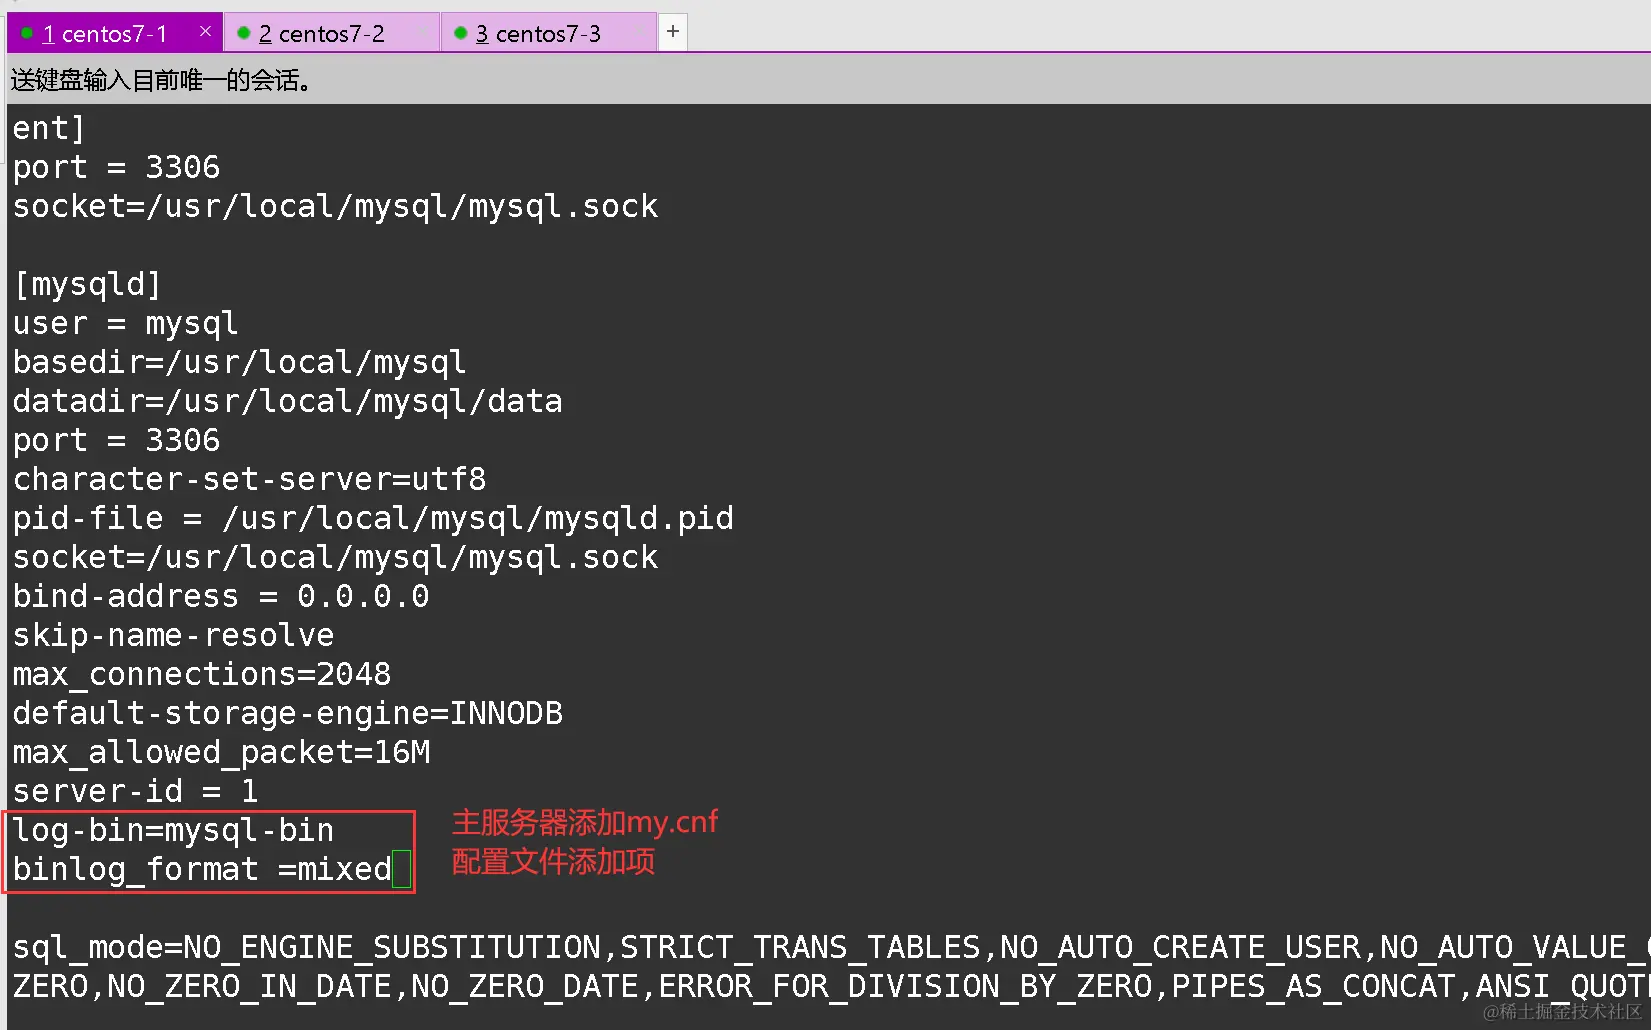Click the red my.cnf annotation text
1651x1030 pixels.
pyautogui.click(x=584, y=823)
